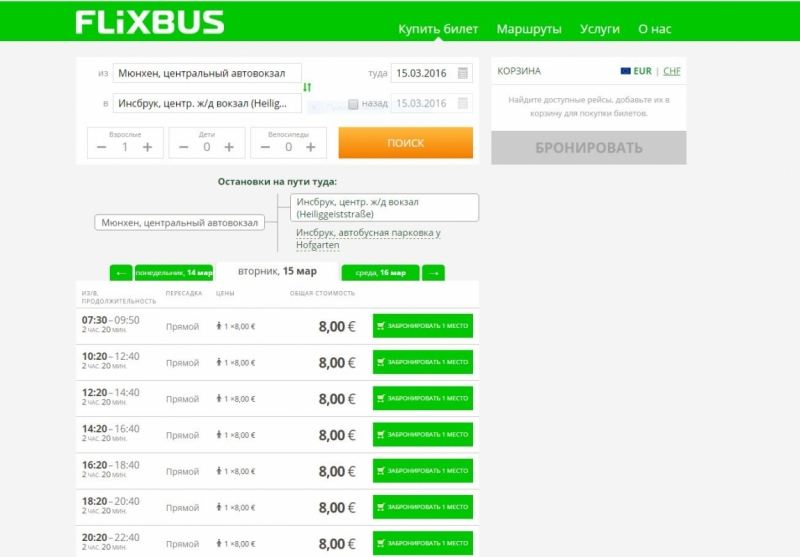
Task: Increase adults count with plus
Action: (147, 147)
